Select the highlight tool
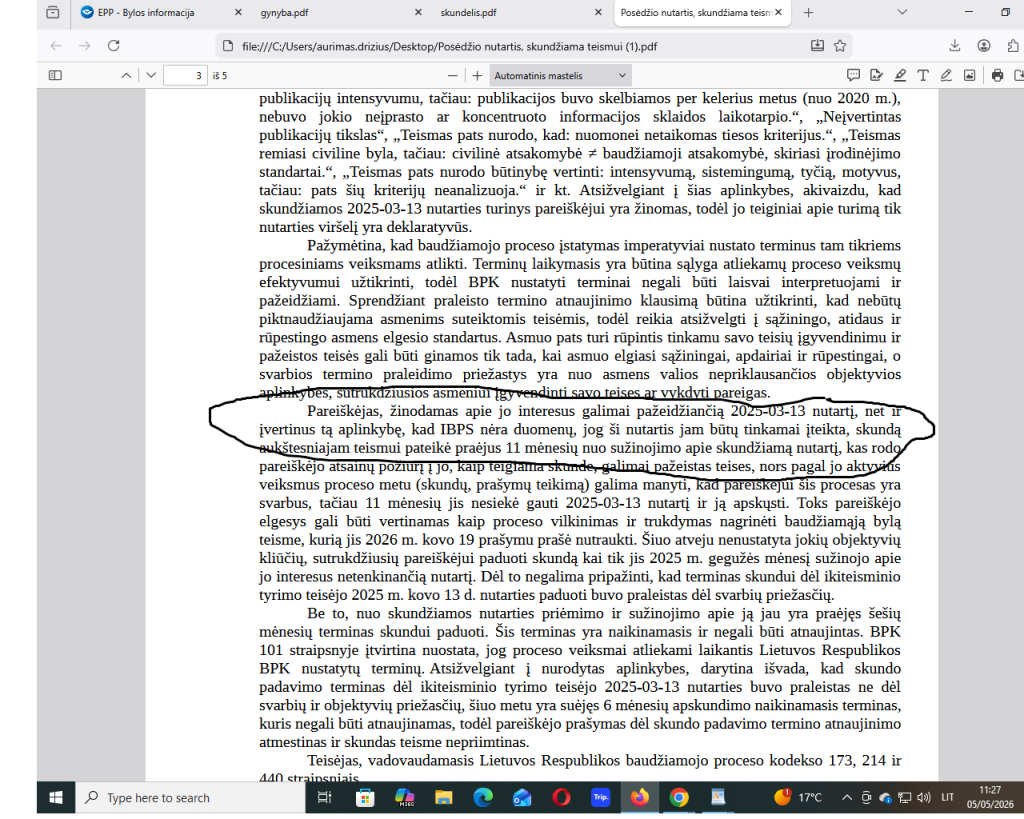Screen dimensions: 1024x819 (x=900, y=76)
